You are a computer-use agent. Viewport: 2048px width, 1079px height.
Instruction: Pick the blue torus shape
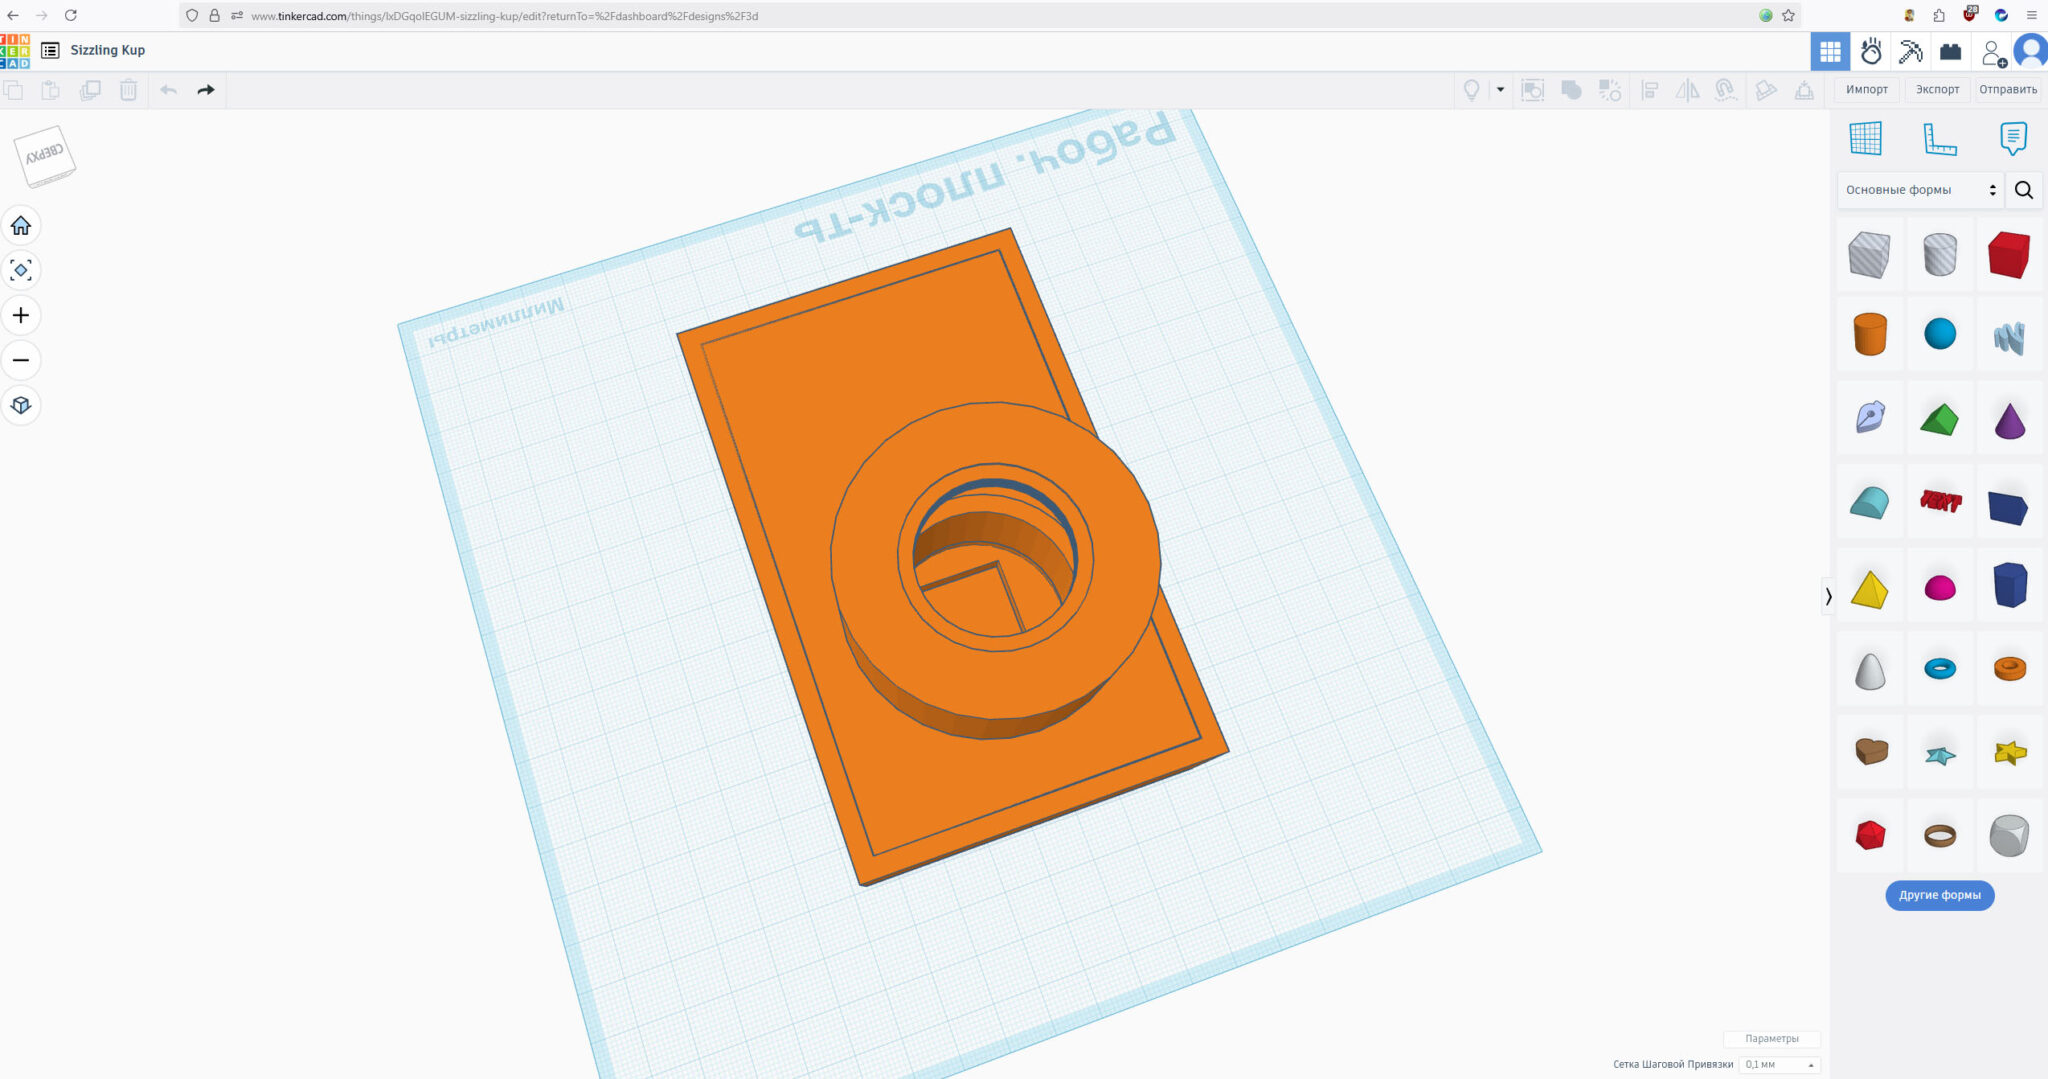[x=1939, y=668]
